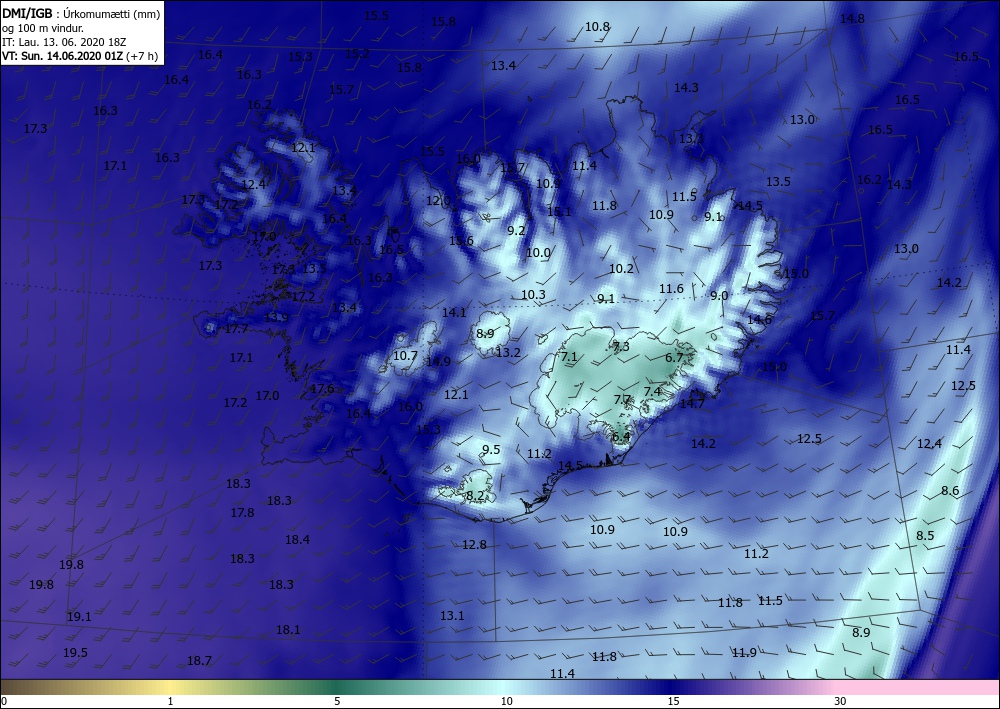Click the map value 14.1
Image resolution: width=1000 pixels, height=709 pixels.
pyautogui.click(x=454, y=313)
